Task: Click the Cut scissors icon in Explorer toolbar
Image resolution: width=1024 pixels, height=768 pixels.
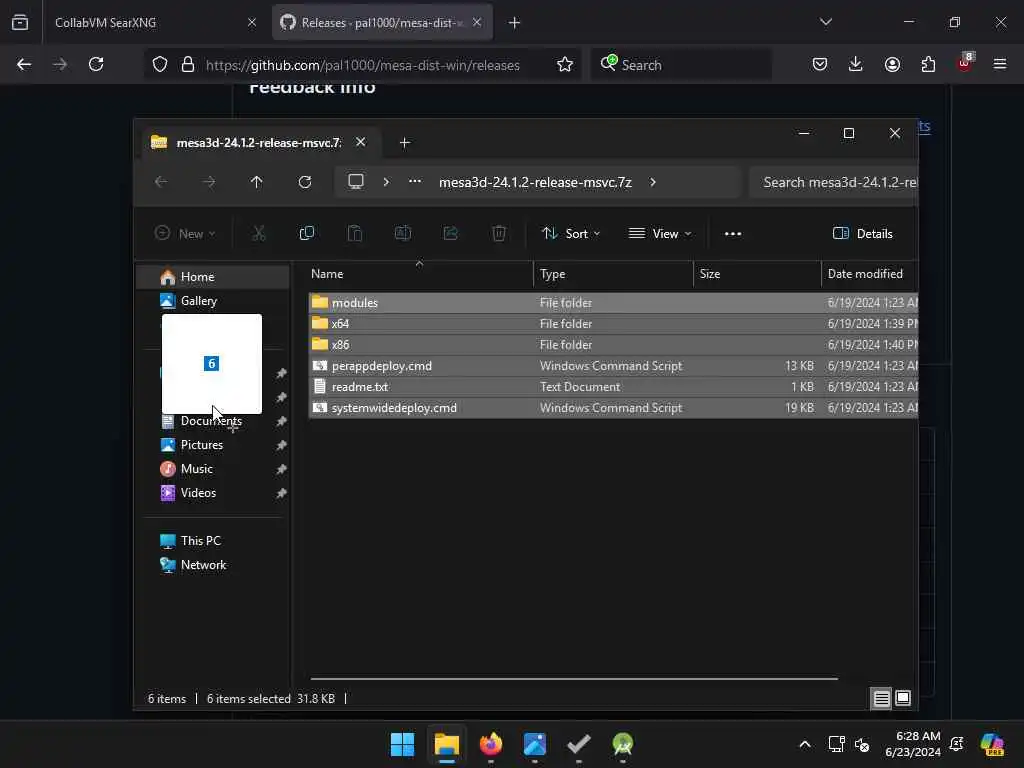Action: (259, 233)
